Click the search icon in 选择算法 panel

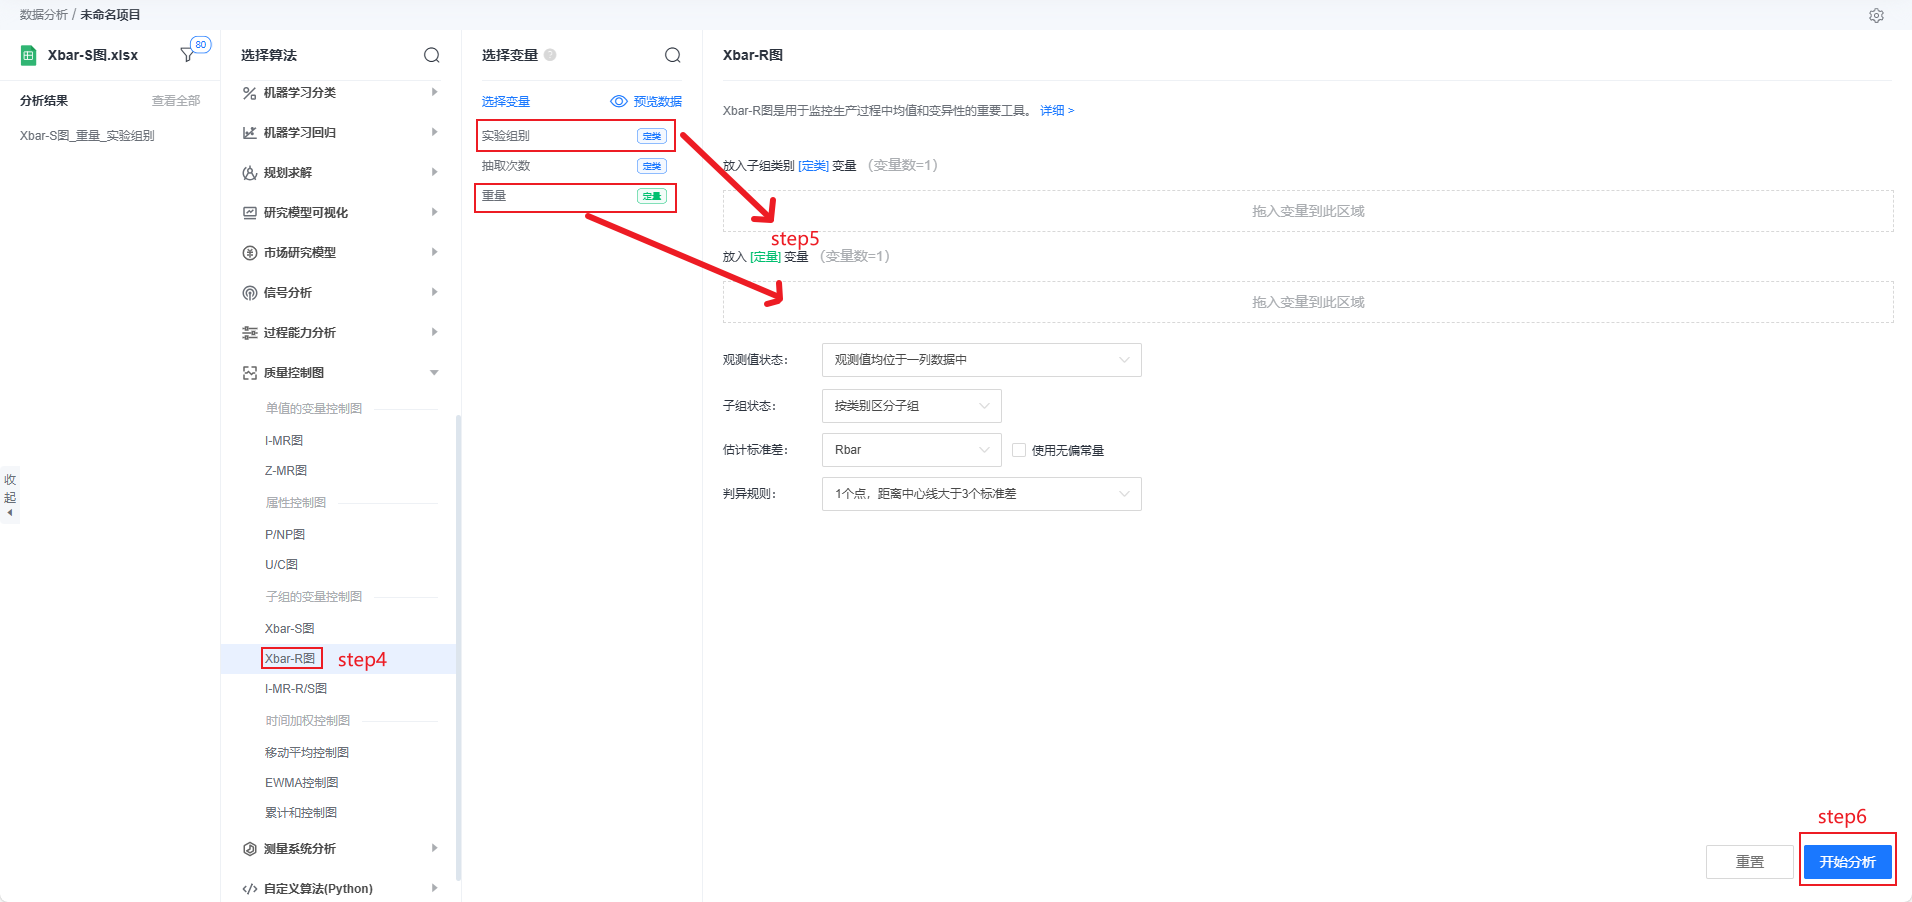[432, 55]
